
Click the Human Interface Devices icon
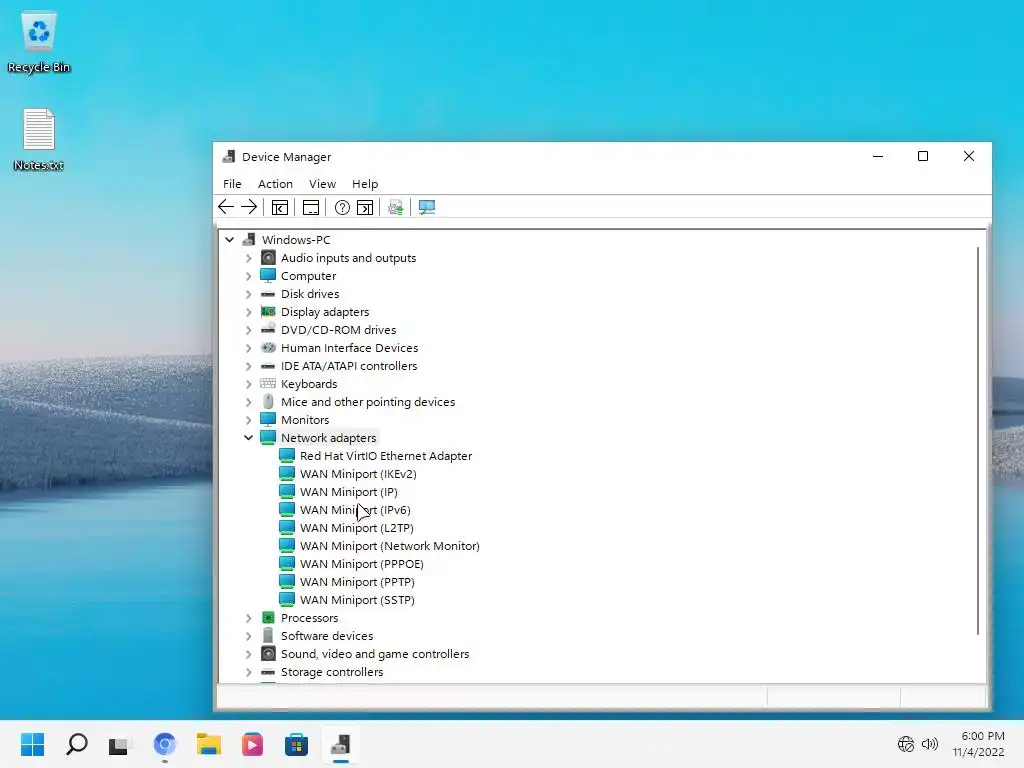[x=268, y=347]
